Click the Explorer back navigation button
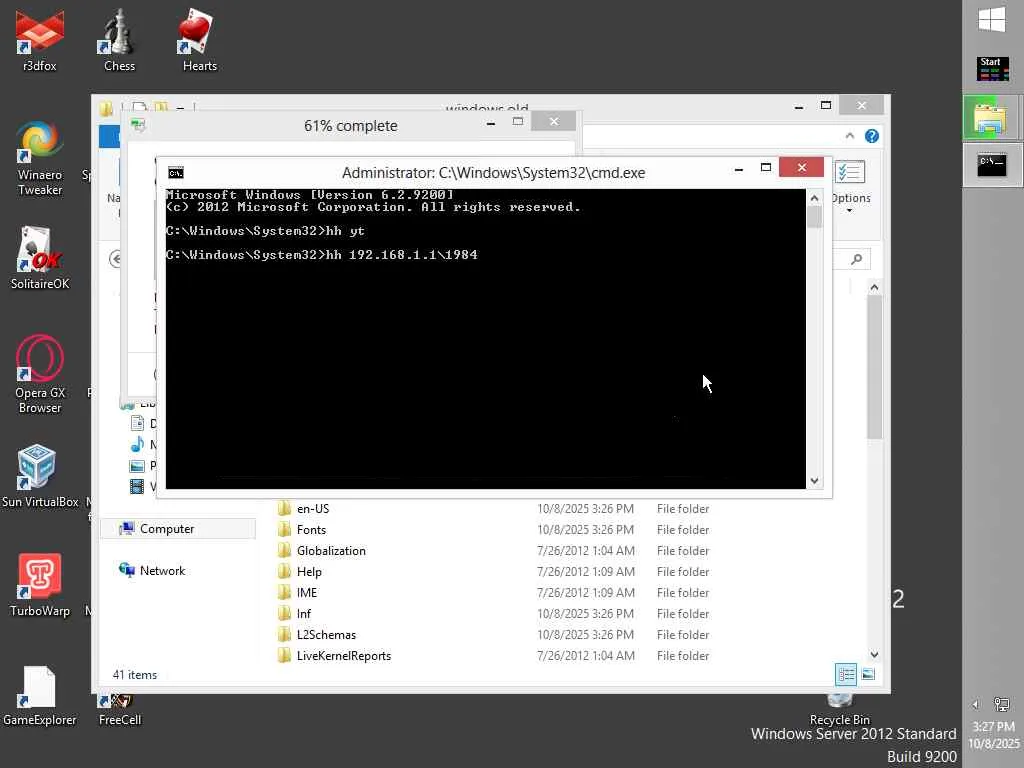The height and width of the screenshot is (768, 1024). 116,259
